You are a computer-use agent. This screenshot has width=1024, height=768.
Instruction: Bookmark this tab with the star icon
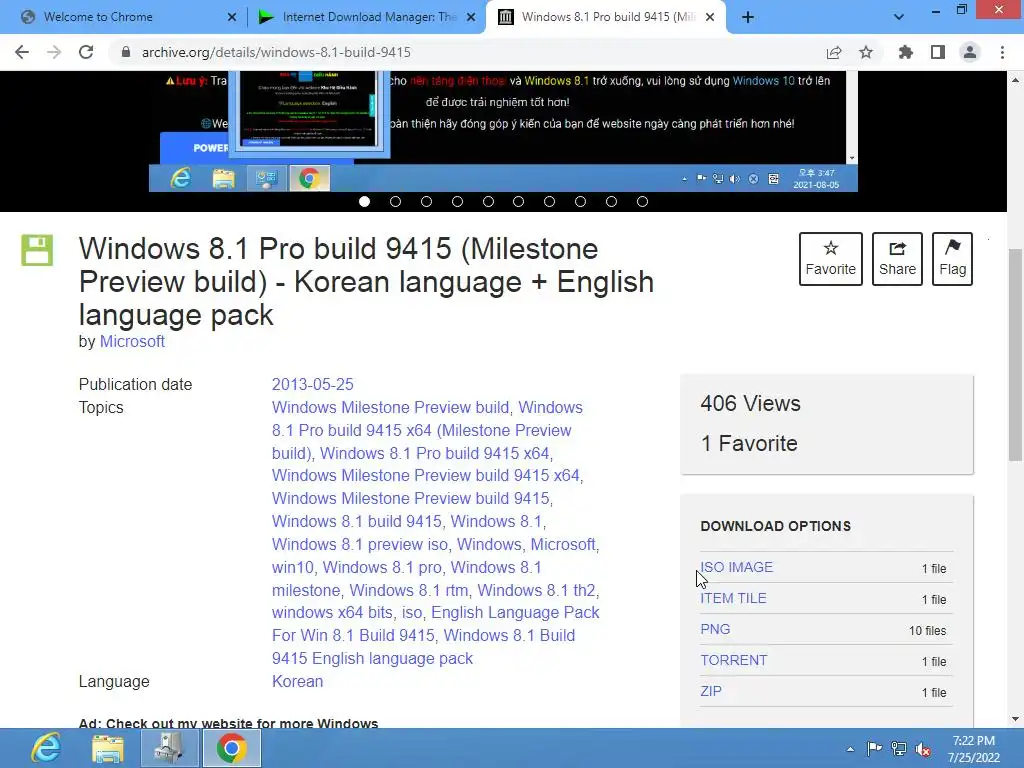pyautogui.click(x=865, y=52)
